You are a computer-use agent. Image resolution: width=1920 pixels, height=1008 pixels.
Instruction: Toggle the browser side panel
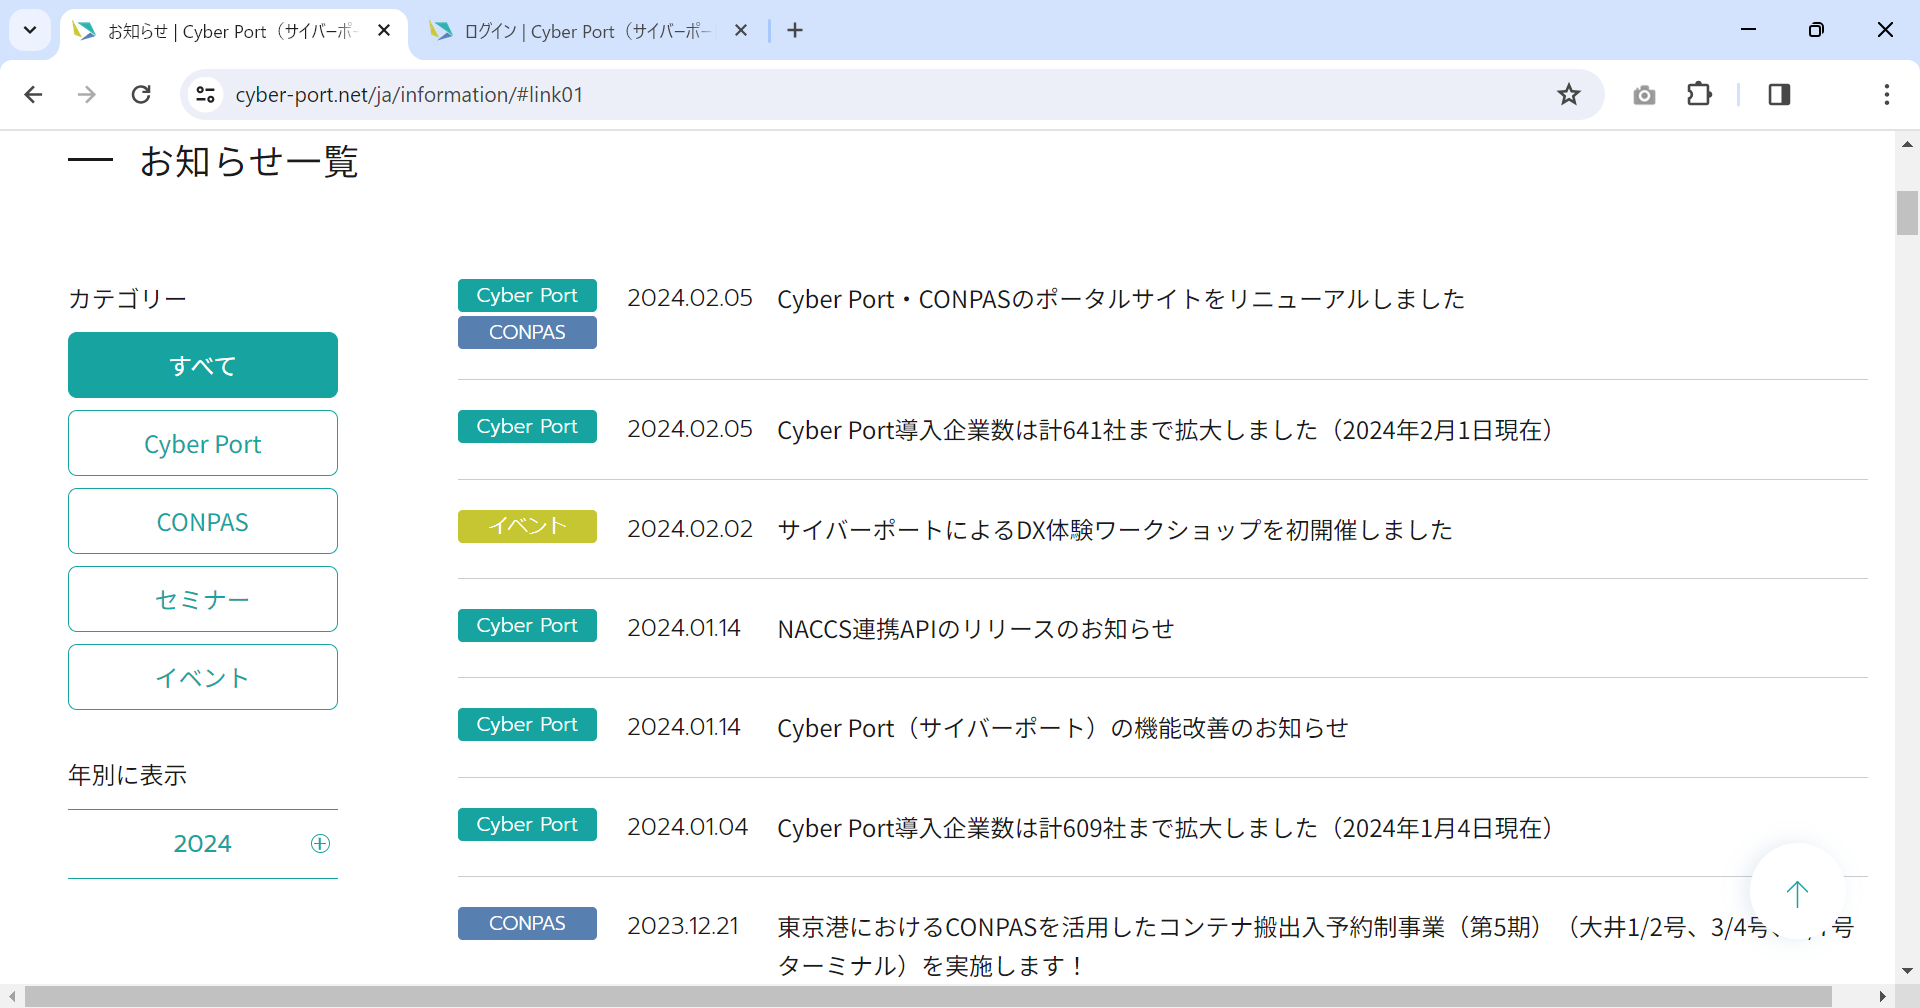(1779, 95)
